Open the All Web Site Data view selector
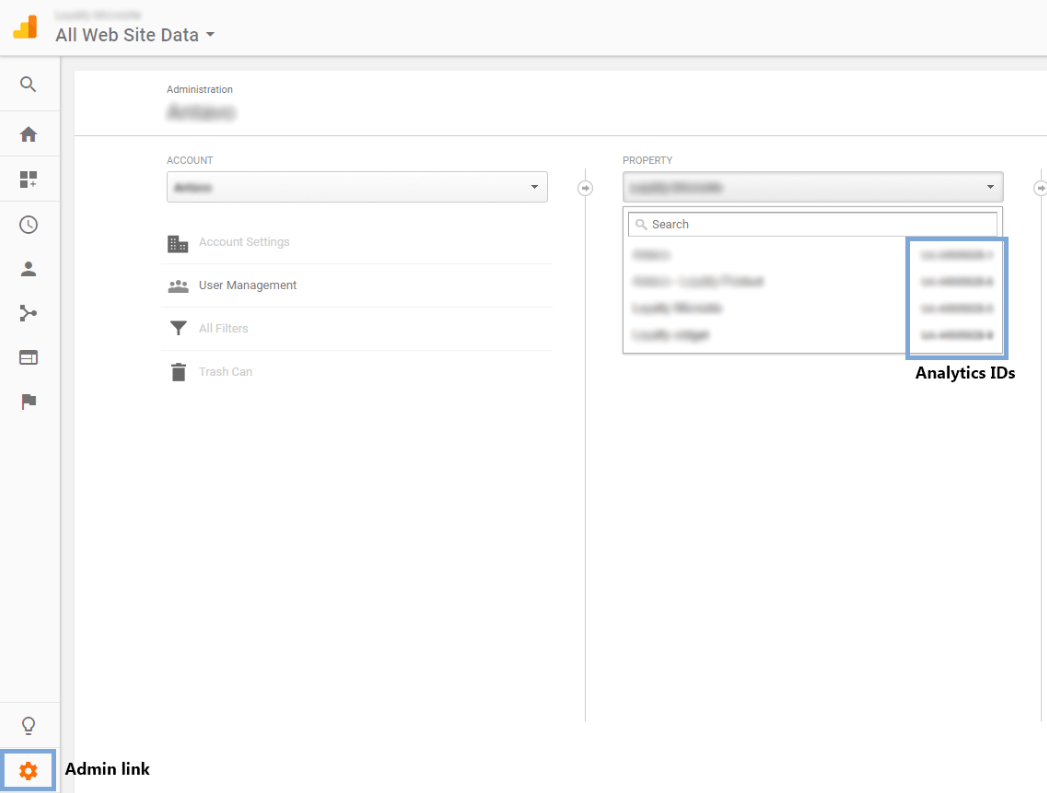 [135, 35]
